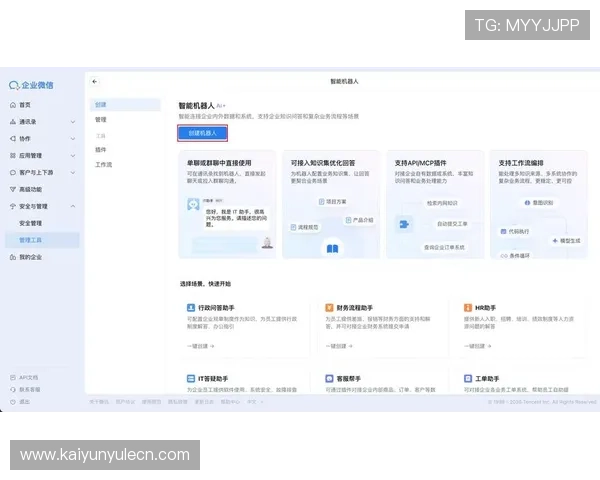Click 一键创建 under 财务流程助手

[x=339, y=346]
